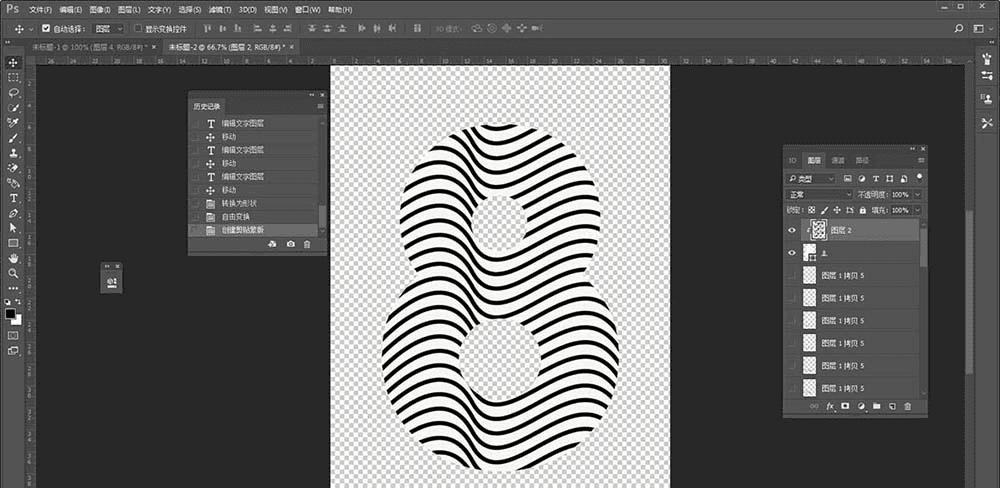Select the Path Selection arrow tool
The image size is (1000, 488).
click(13, 228)
